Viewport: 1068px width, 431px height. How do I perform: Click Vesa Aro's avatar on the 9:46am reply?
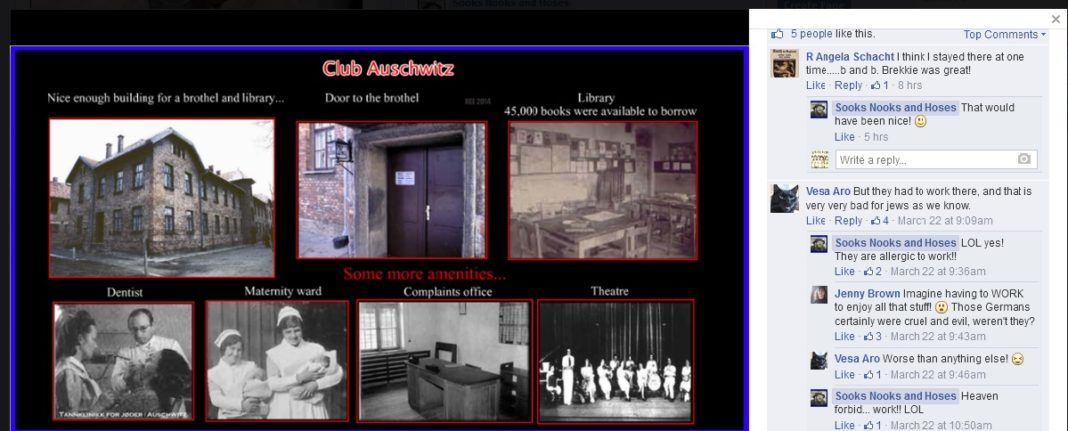click(819, 361)
